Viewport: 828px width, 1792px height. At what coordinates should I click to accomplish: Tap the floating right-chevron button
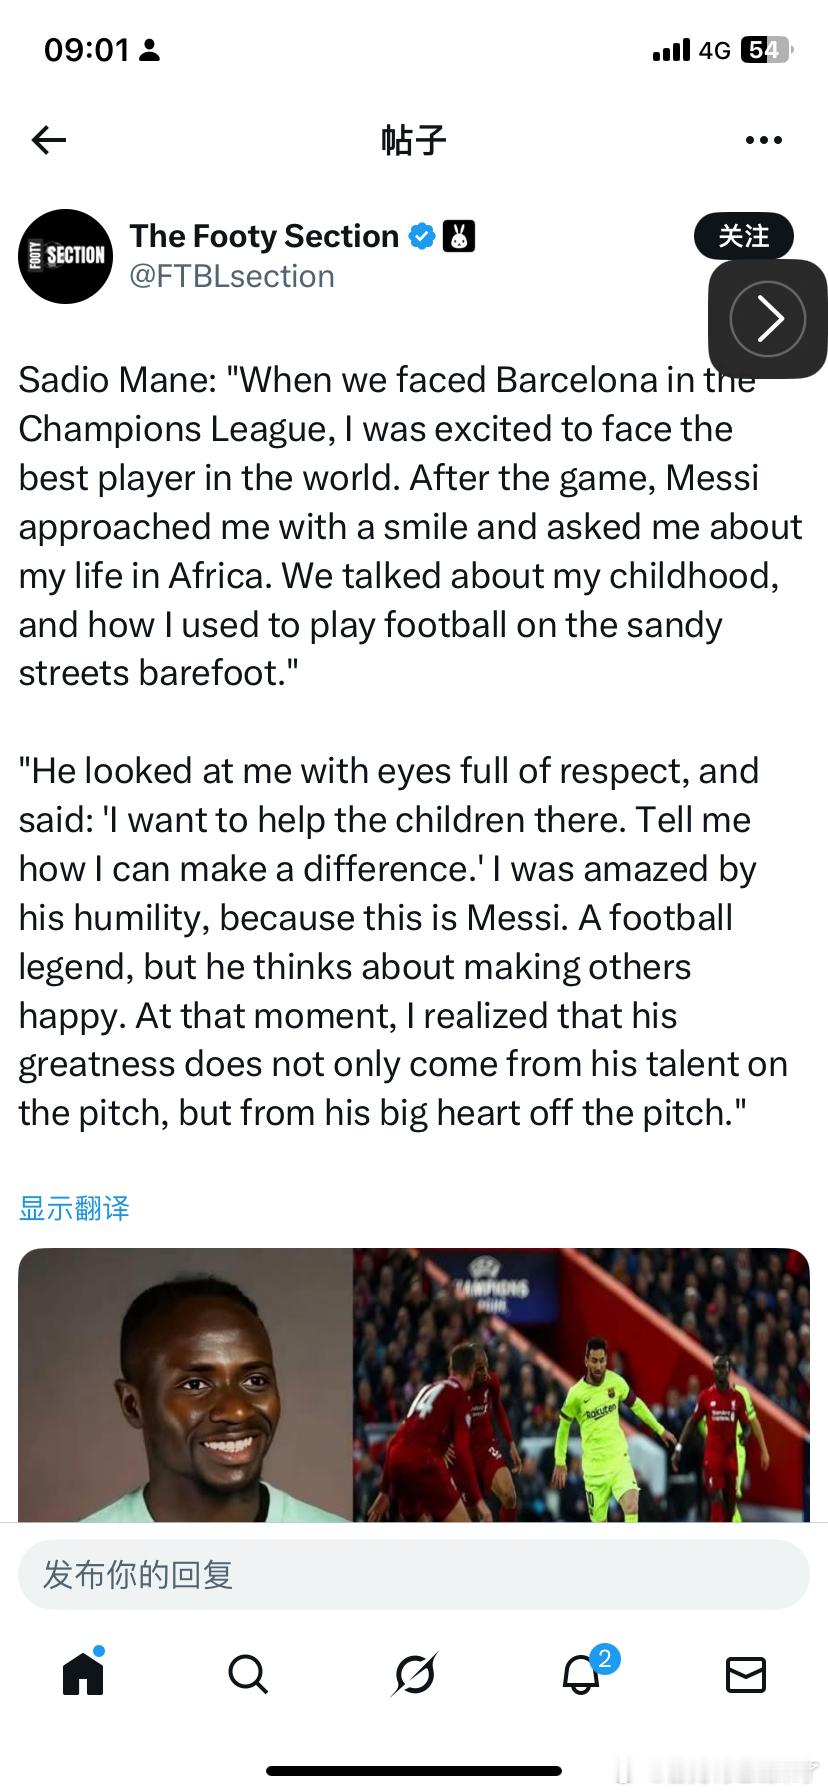767,319
